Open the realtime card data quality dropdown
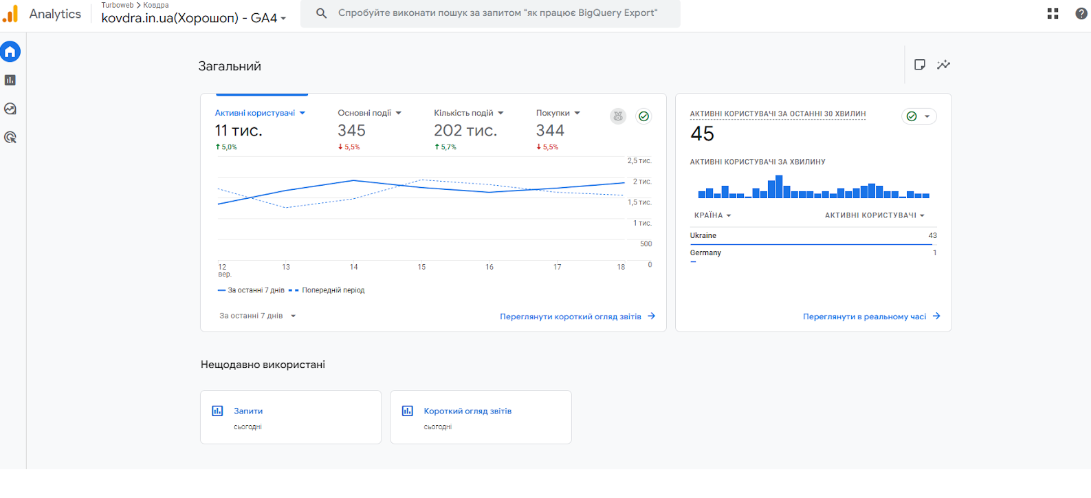The image size is (1091, 498). click(x=918, y=116)
